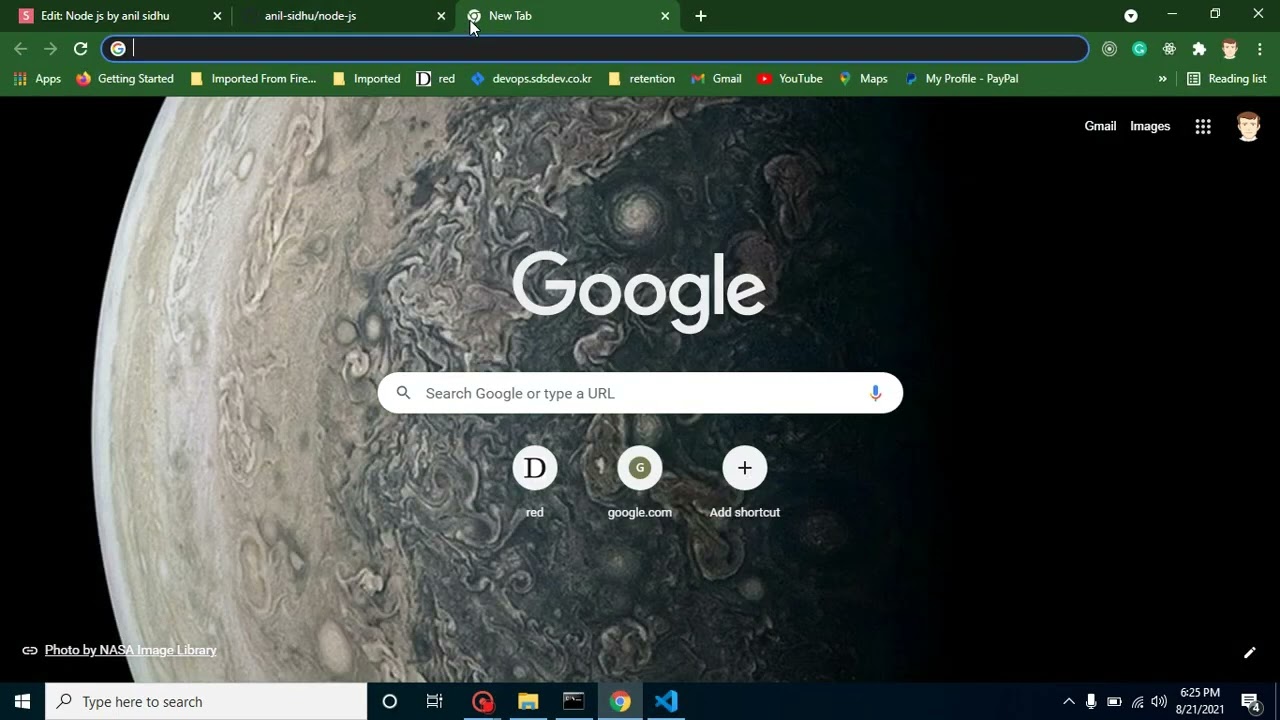Open the red shortcut tile
The width and height of the screenshot is (1280, 720).
tap(535, 482)
